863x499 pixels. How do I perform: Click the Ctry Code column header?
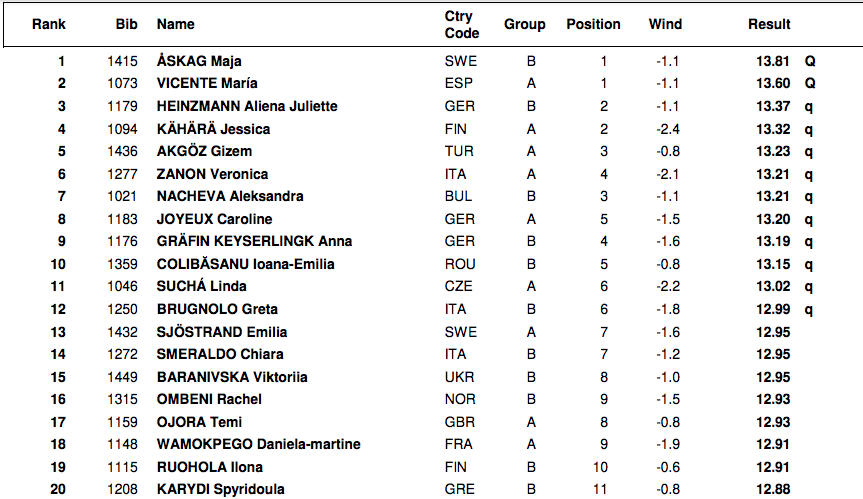[x=460, y=25]
